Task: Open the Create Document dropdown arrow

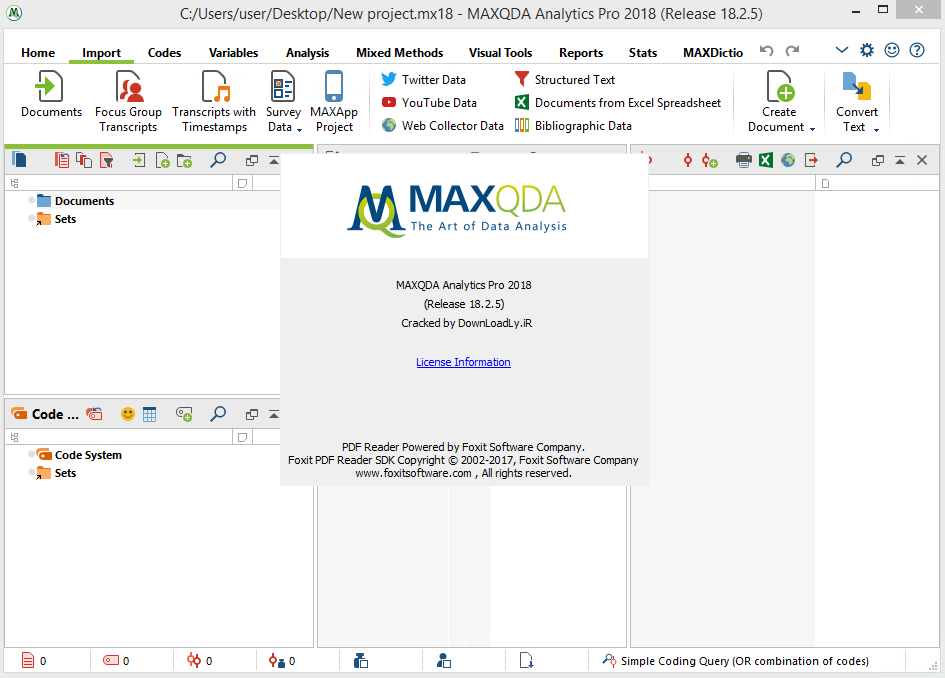Action: pos(812,129)
